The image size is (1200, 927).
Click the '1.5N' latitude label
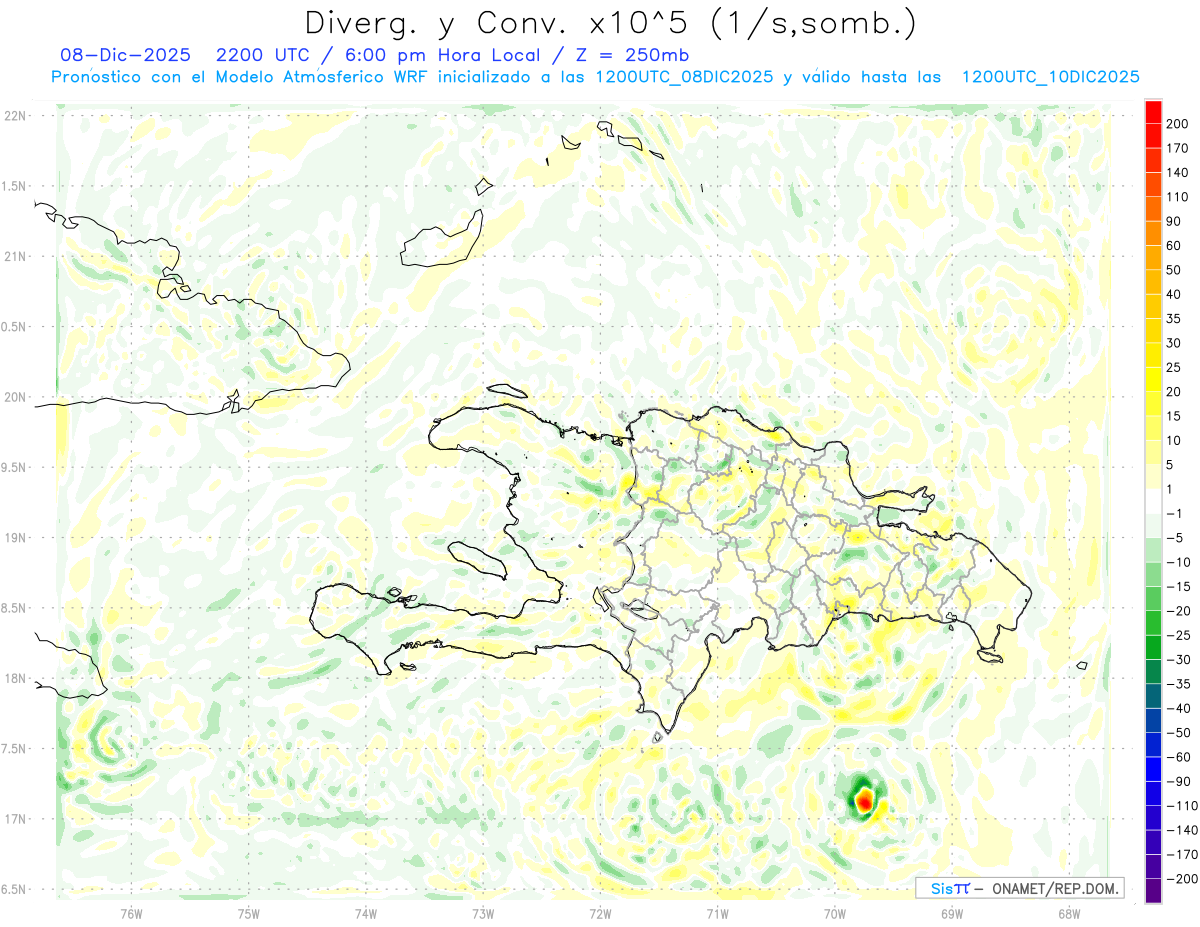(x=12, y=186)
